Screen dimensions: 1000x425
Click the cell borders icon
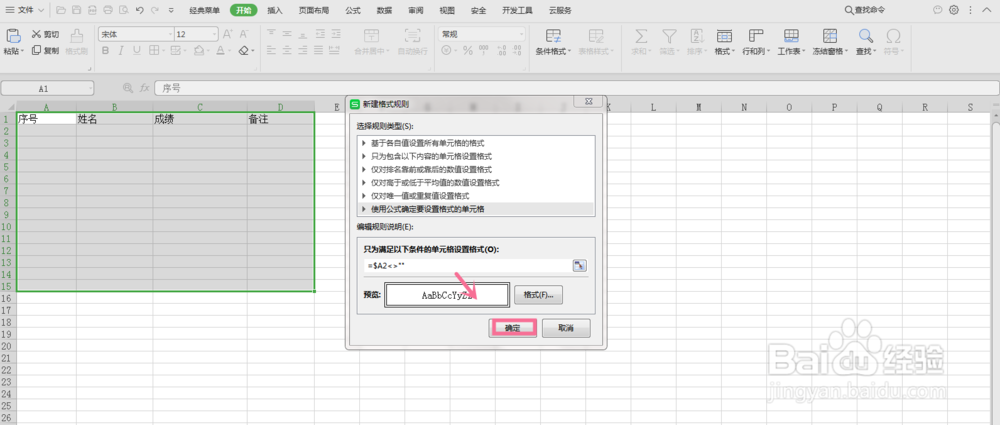click(x=154, y=50)
